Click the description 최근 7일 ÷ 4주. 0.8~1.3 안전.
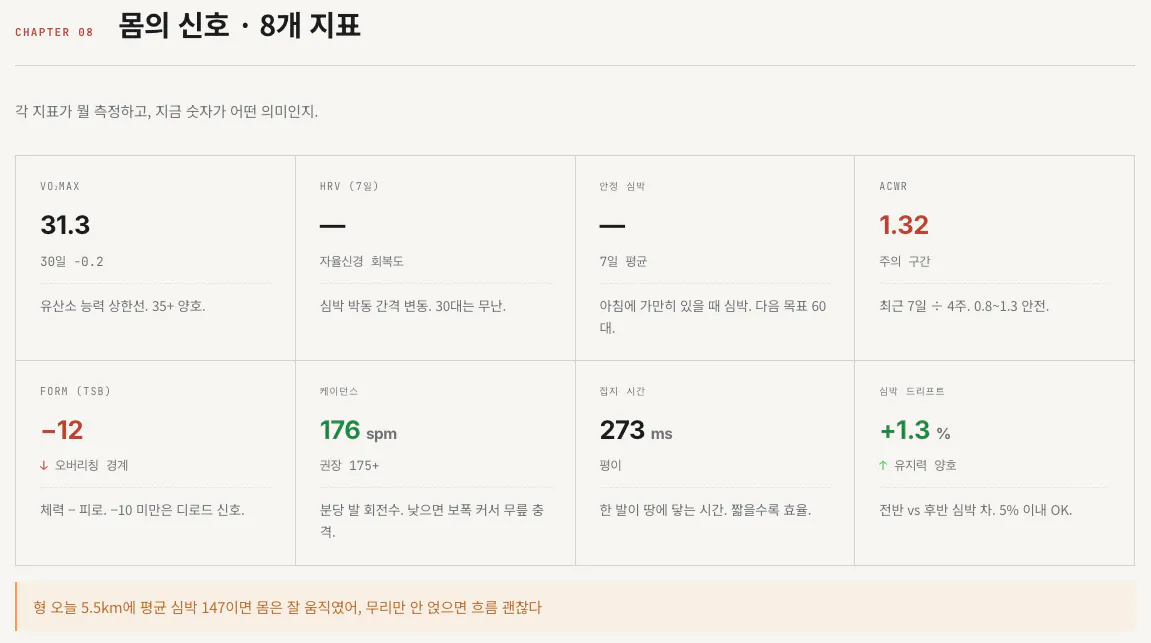1151x643 pixels. click(964, 306)
